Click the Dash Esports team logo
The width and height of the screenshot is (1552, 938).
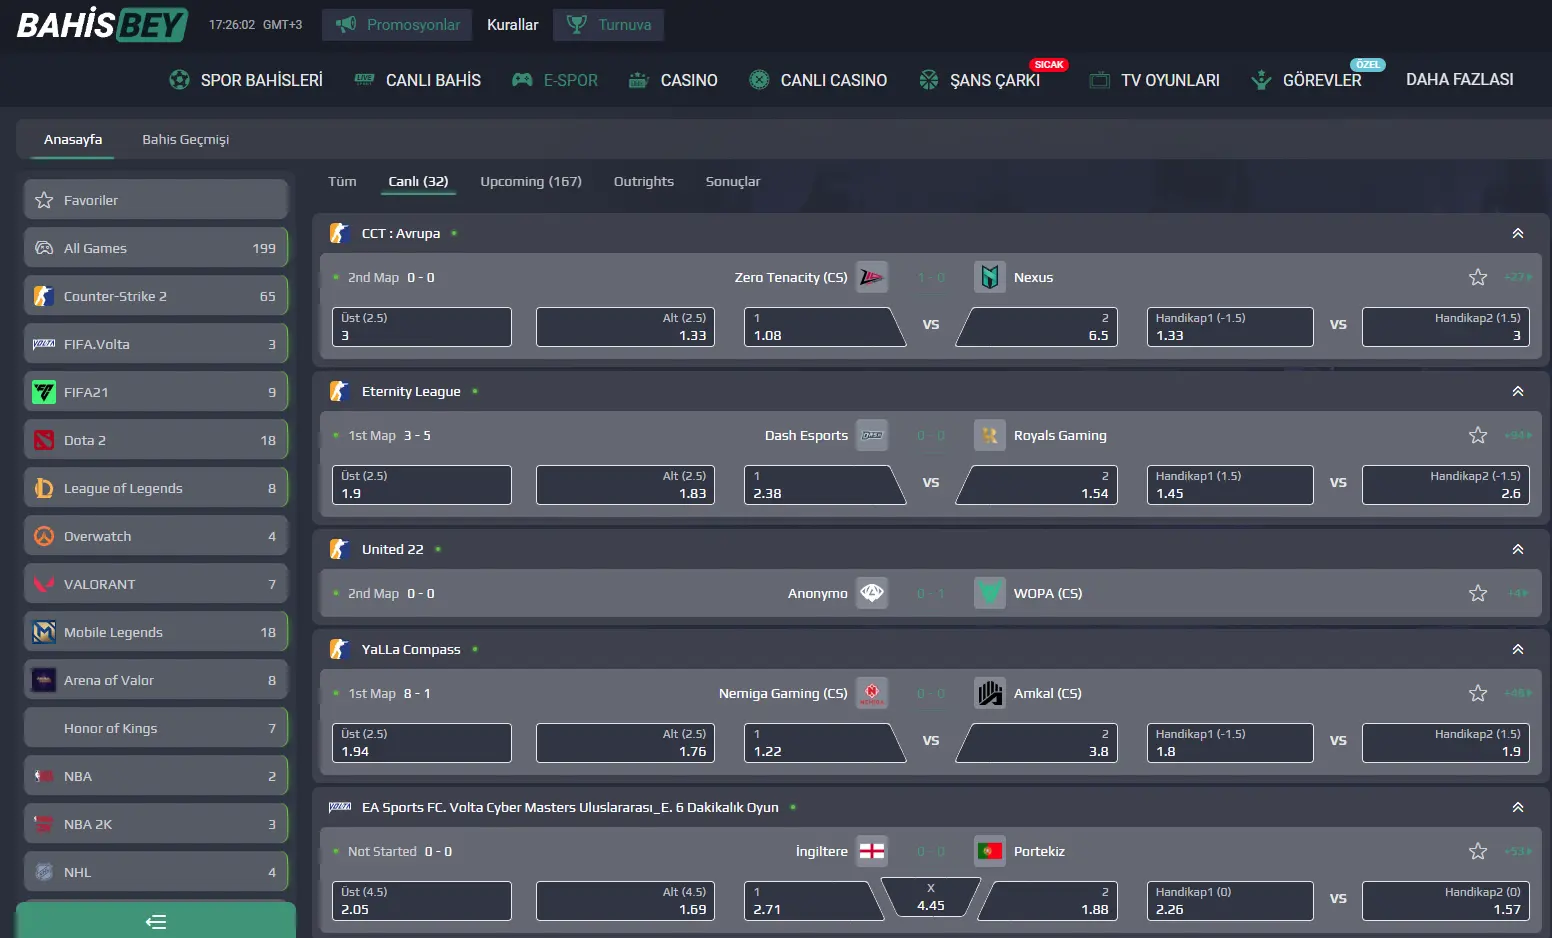coord(872,435)
